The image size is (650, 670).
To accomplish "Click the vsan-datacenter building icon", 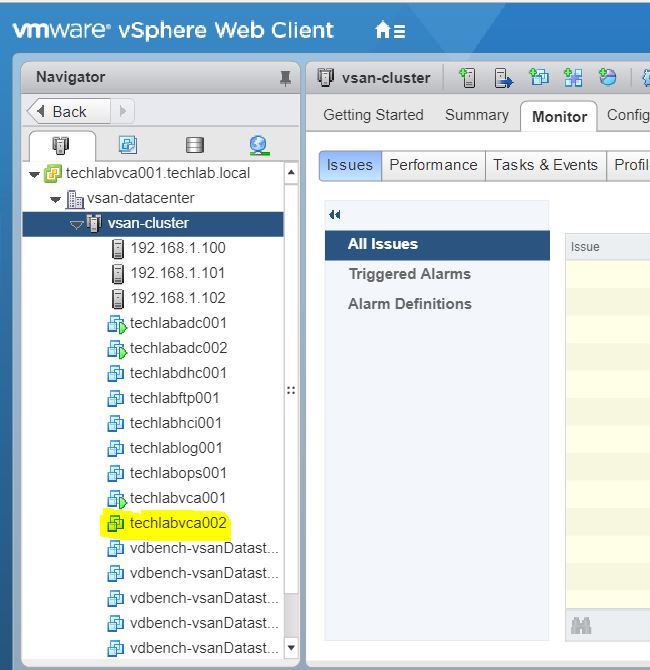I will coord(75,199).
